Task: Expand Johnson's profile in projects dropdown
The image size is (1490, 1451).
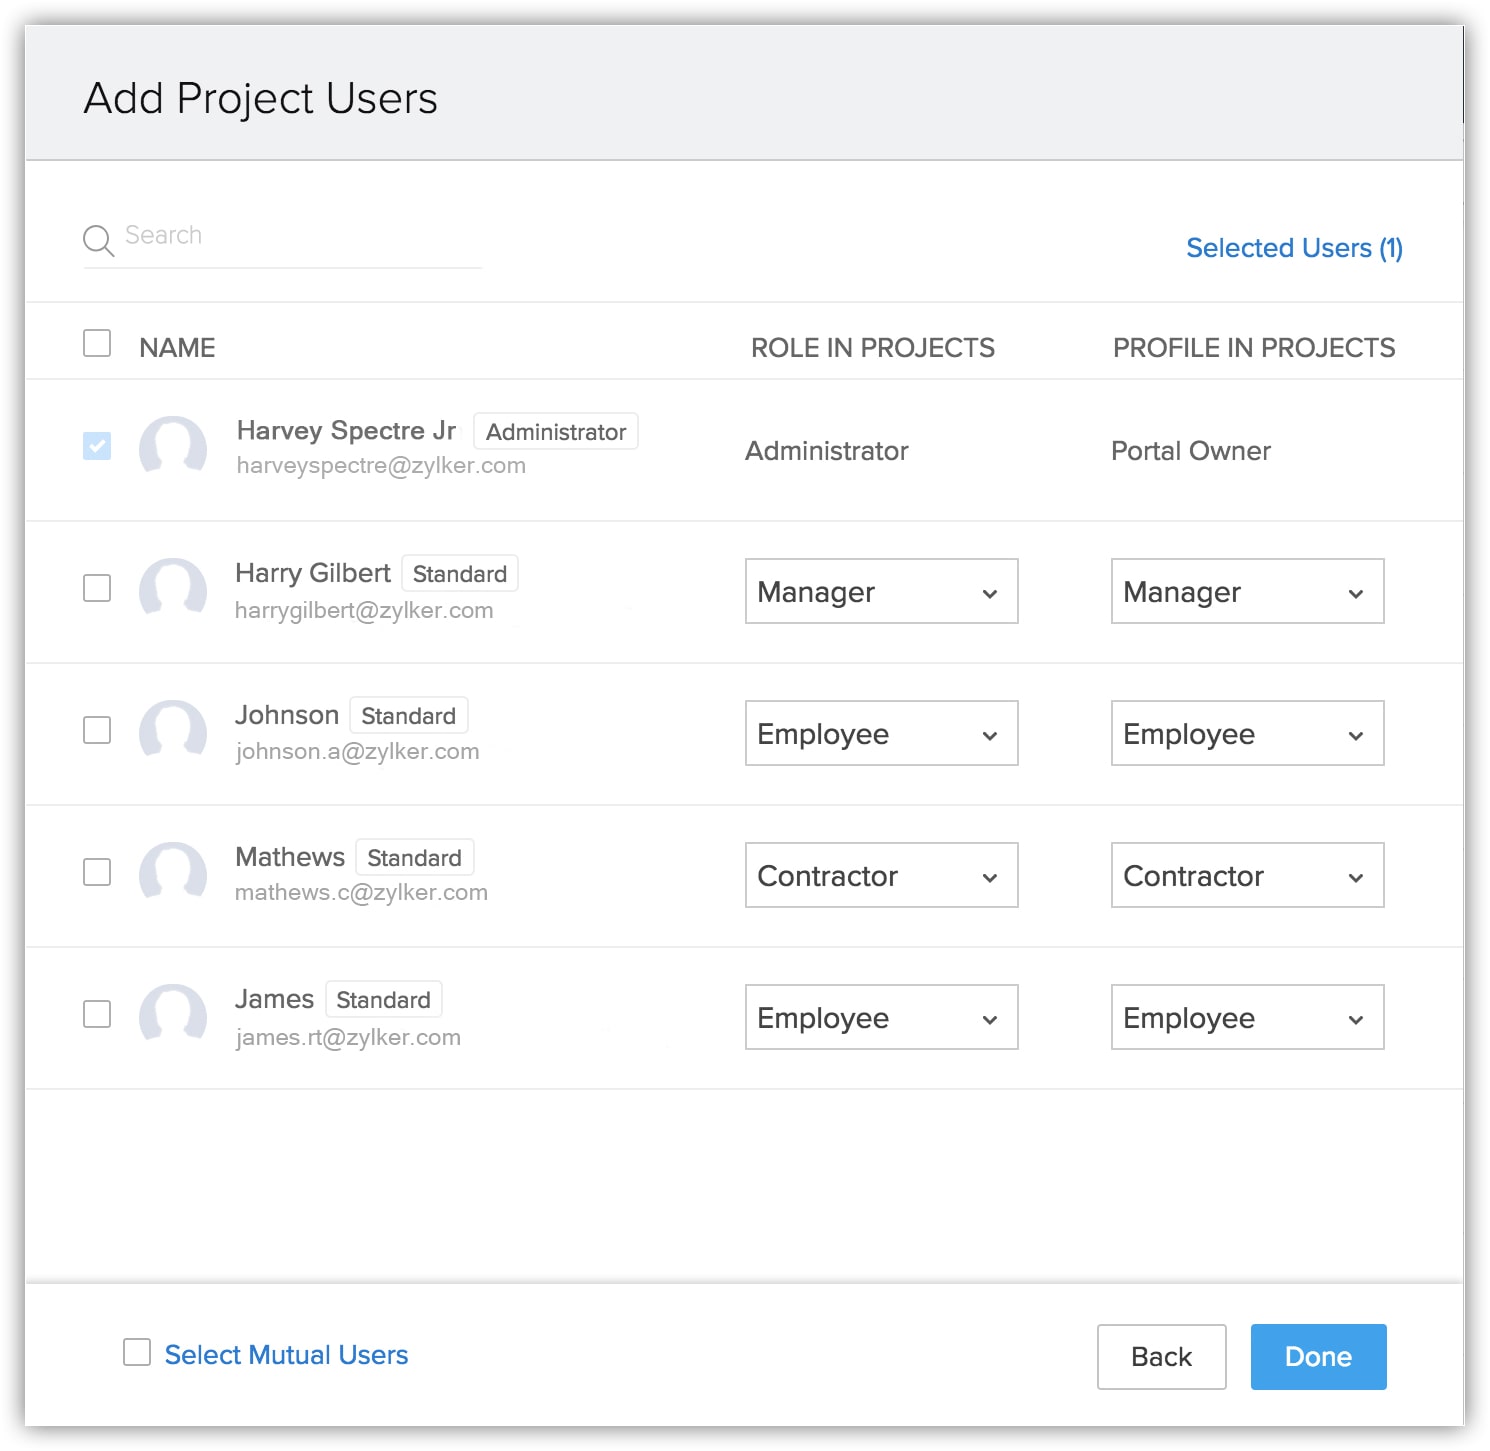Action: [1247, 733]
